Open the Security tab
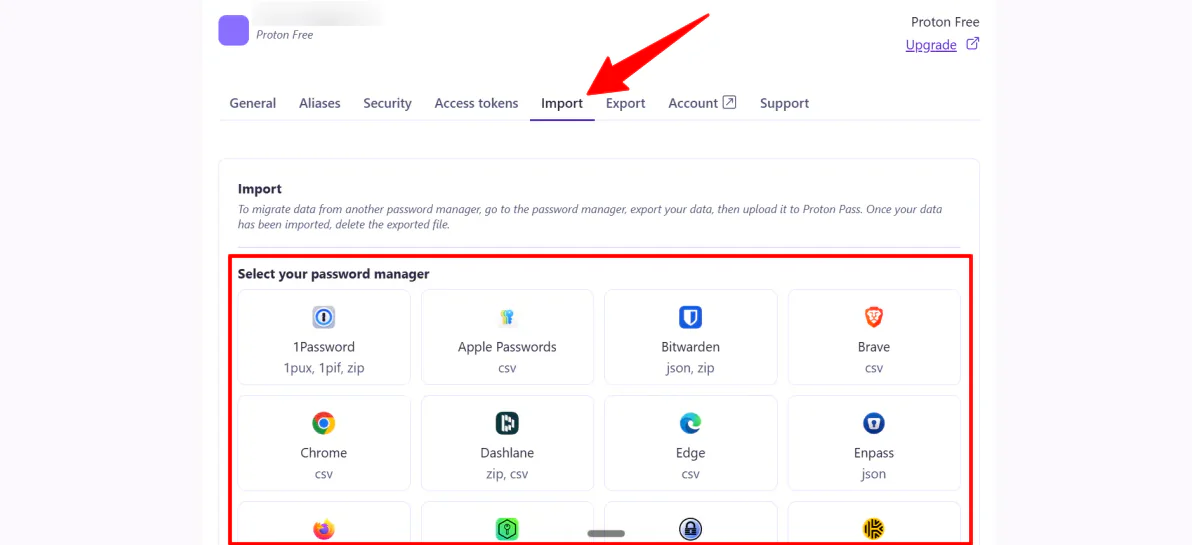The image size is (1192, 545). 387,103
